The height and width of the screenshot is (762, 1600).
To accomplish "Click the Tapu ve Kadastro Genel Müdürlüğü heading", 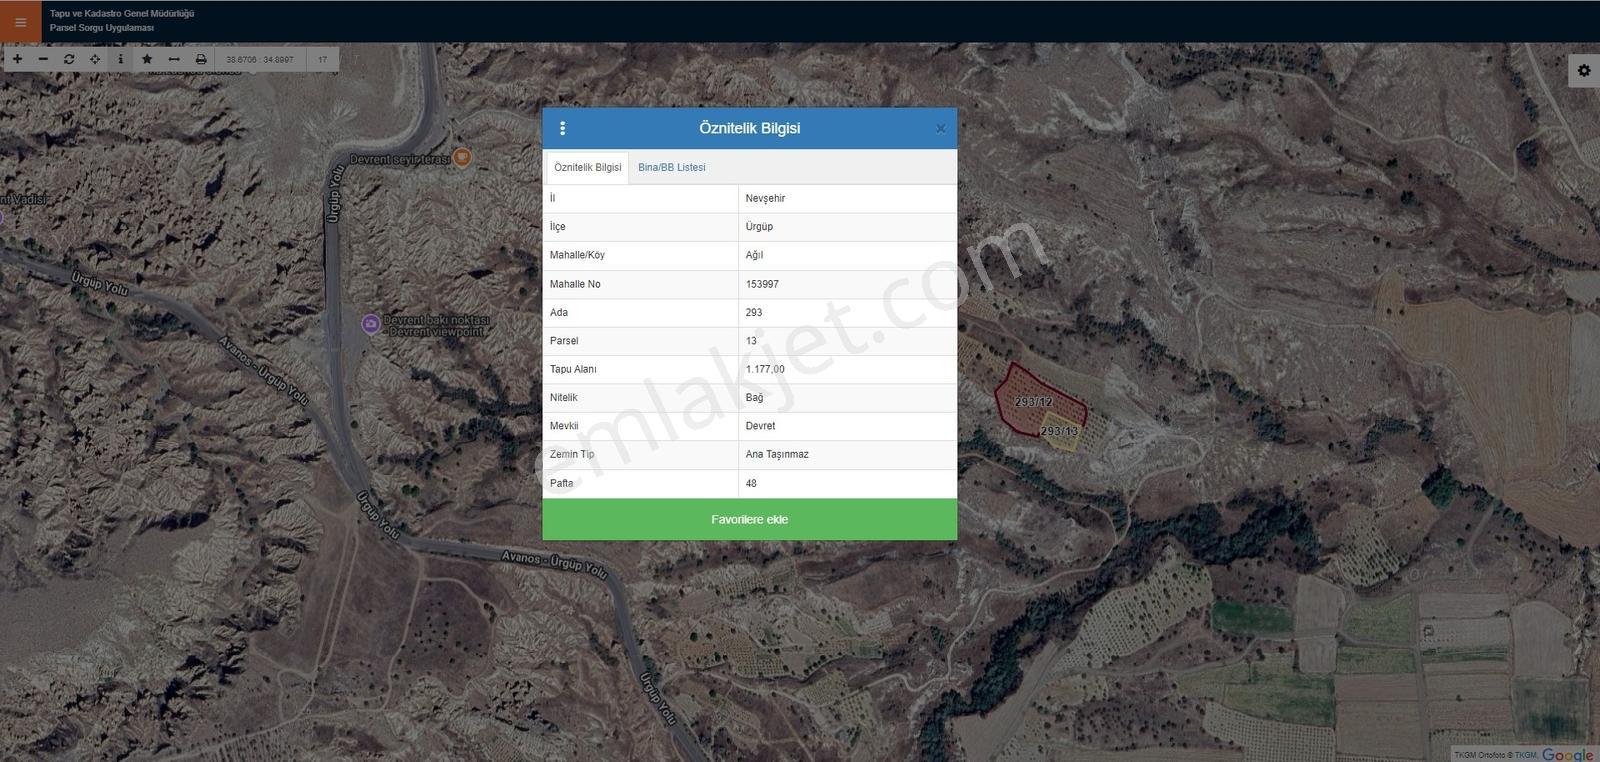I will [122, 14].
